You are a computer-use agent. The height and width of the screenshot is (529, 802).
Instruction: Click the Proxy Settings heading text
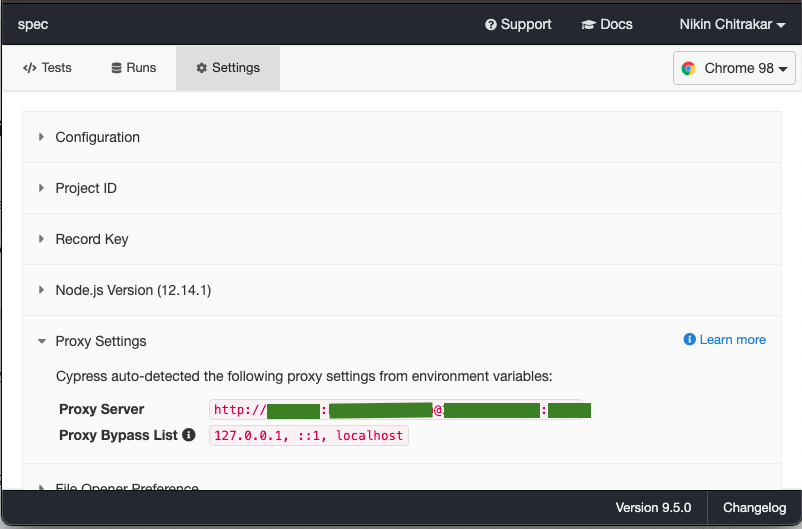(101, 341)
